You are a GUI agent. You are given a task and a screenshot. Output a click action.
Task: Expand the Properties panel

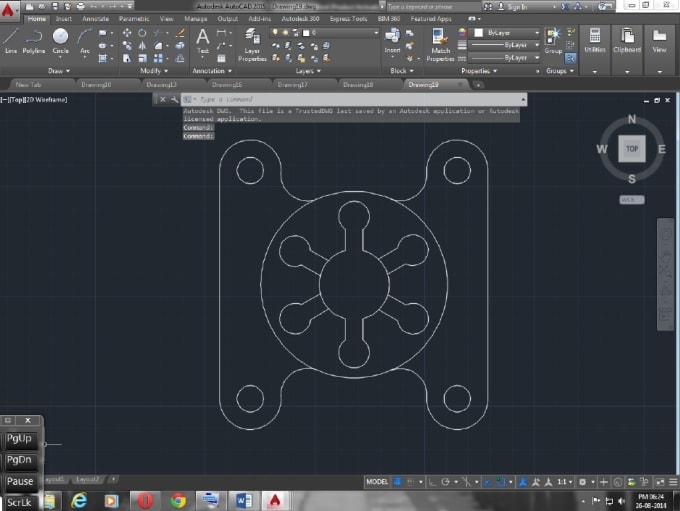point(479,71)
